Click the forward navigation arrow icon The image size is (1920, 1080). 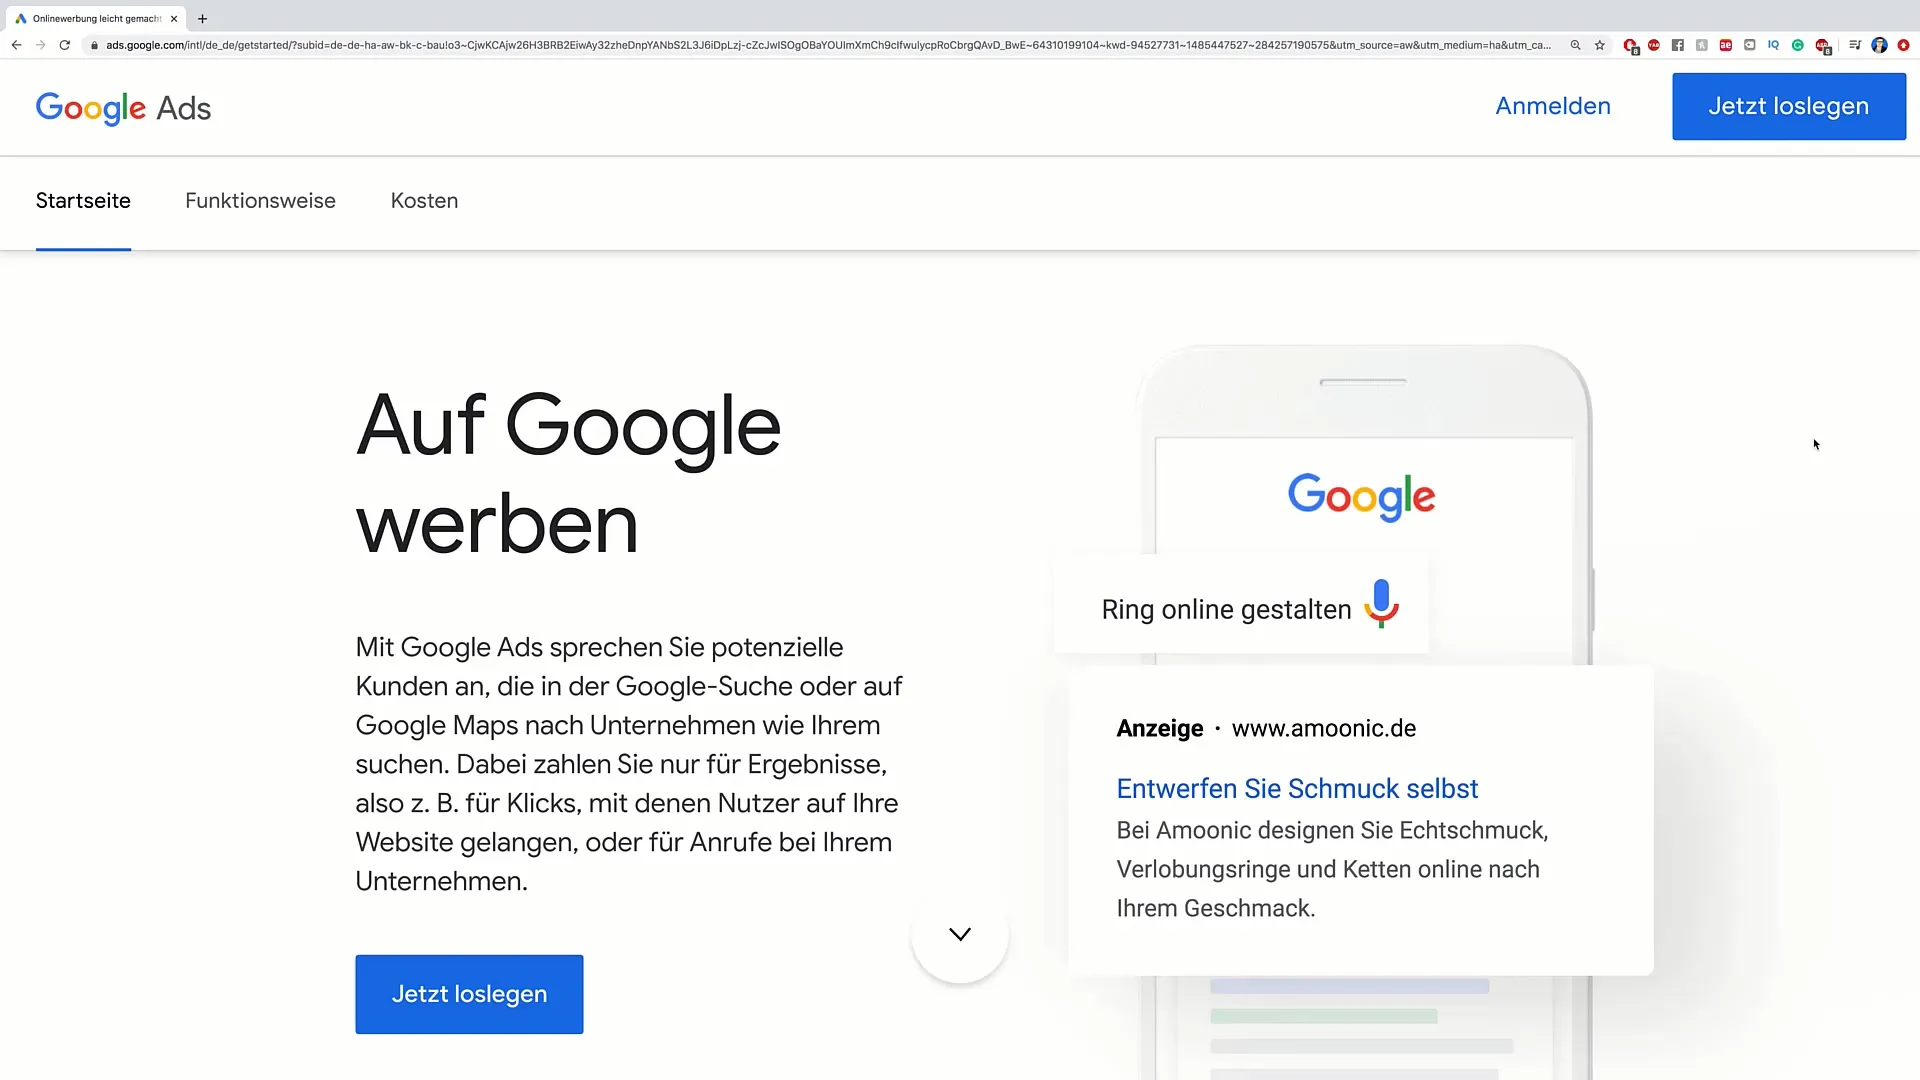coord(41,46)
